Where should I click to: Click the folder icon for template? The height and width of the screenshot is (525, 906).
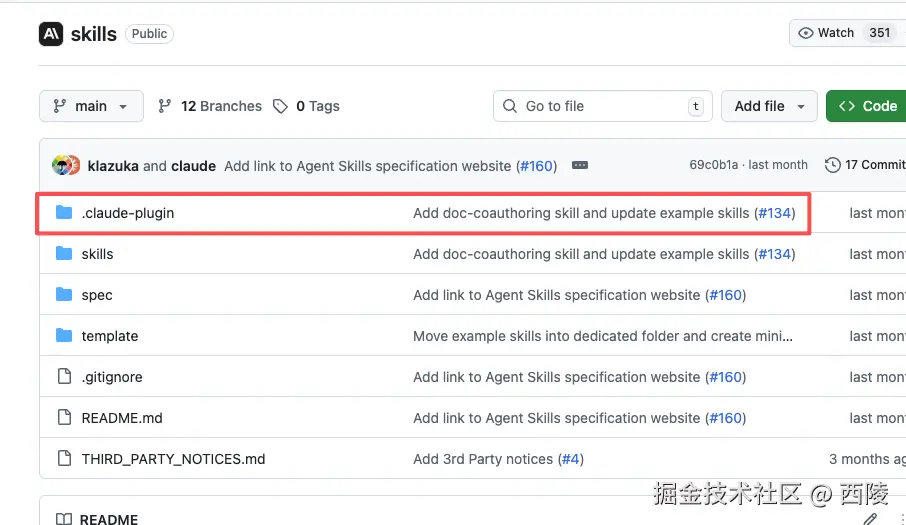coord(64,336)
